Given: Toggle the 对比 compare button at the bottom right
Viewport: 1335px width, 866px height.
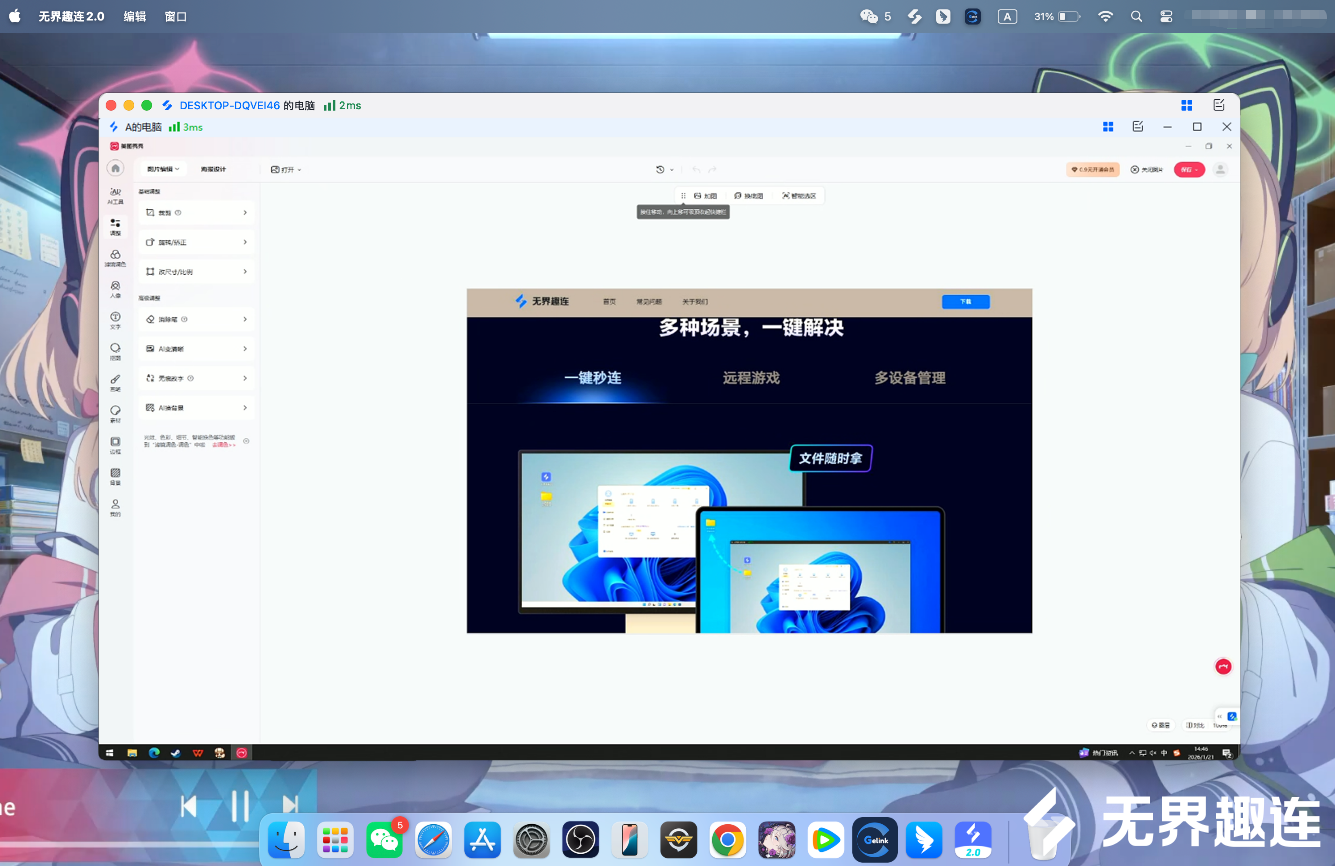Looking at the screenshot, I should 1195,725.
